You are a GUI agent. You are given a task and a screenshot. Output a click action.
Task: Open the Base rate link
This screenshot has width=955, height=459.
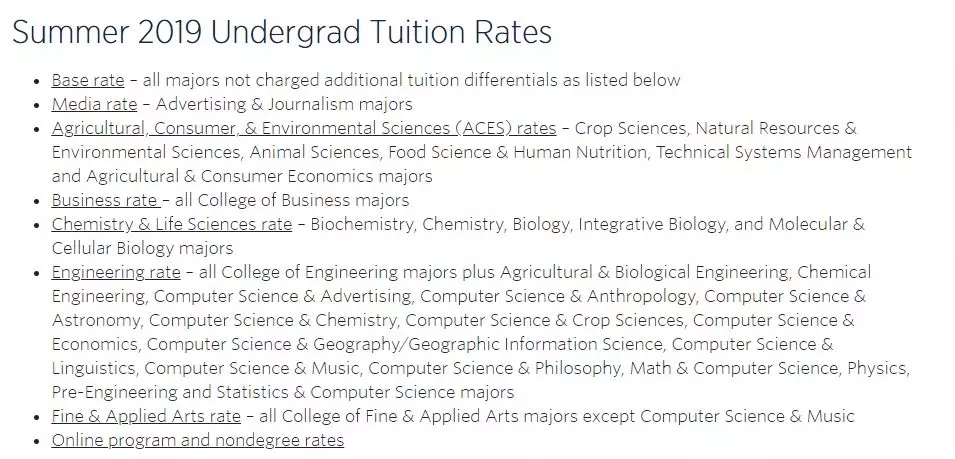pyautogui.click(x=88, y=80)
